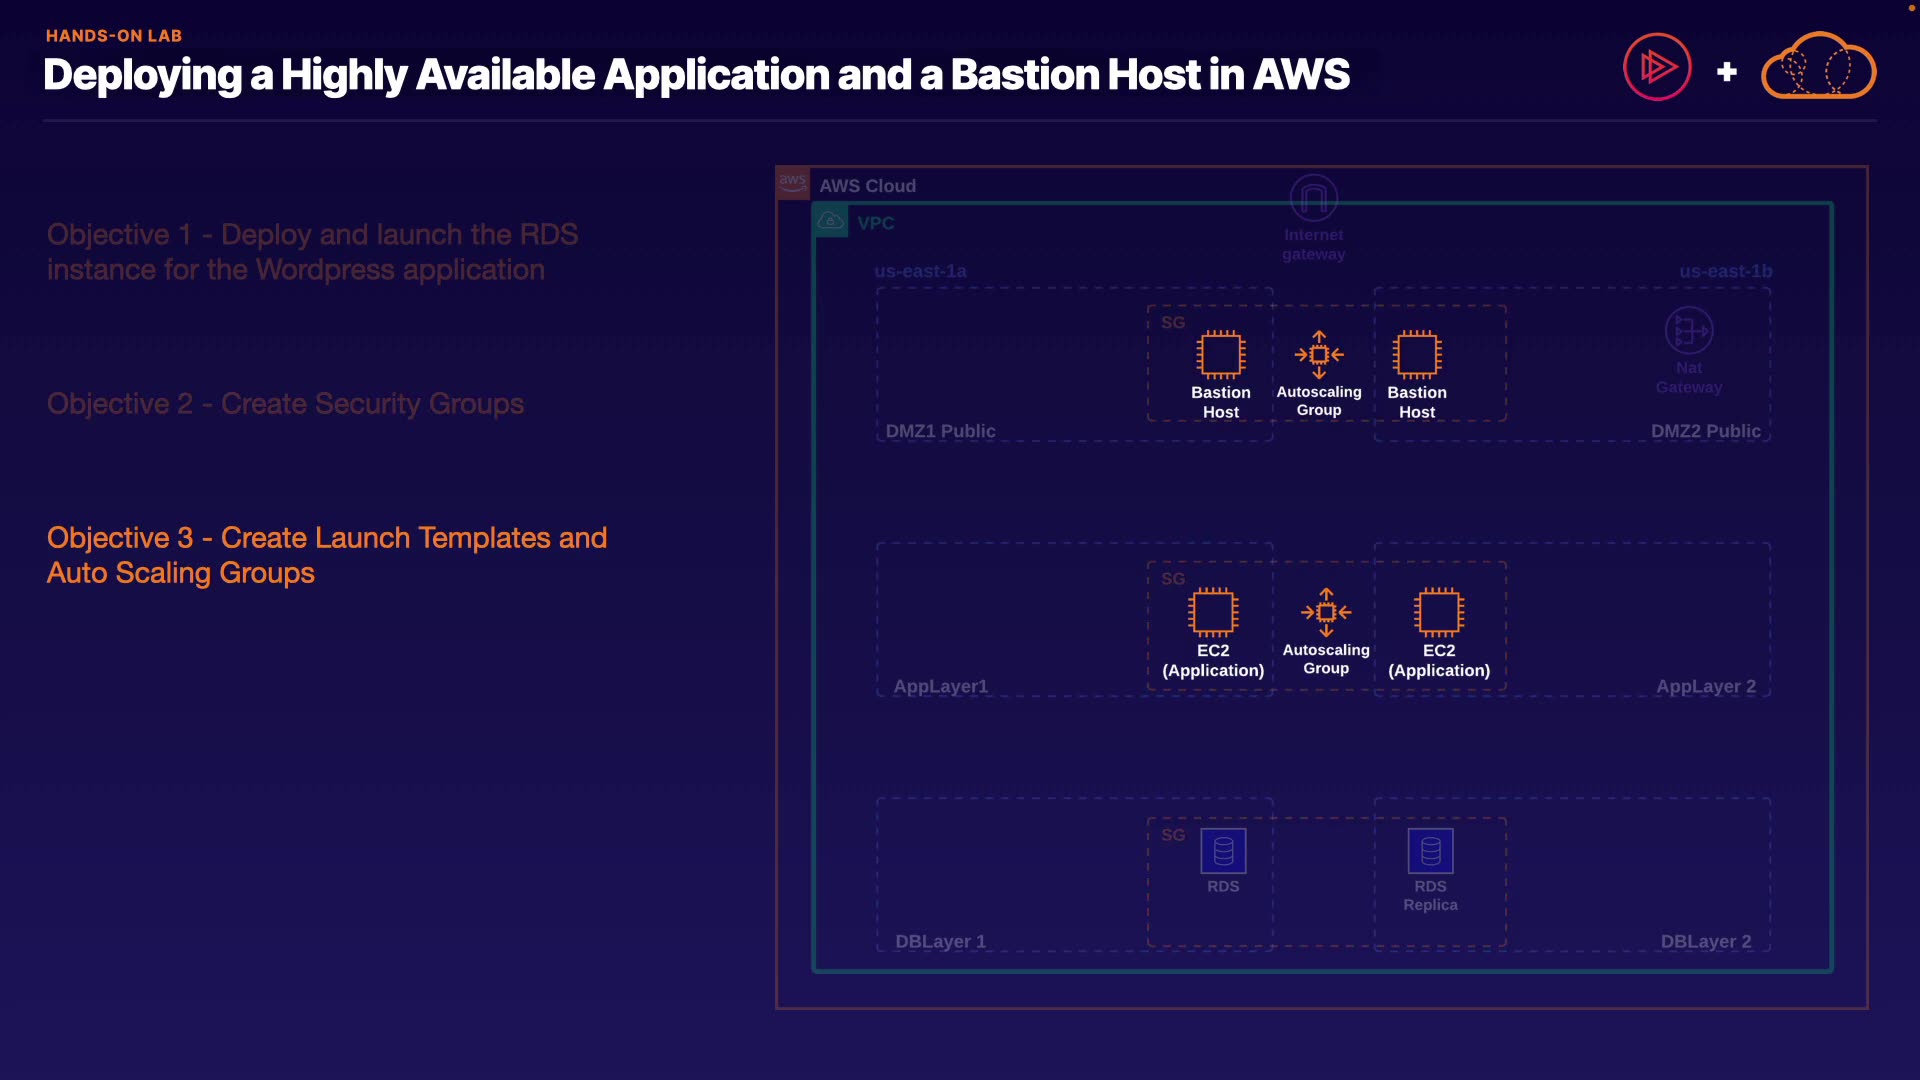Click the DBLayer 2 subnet label
The height and width of the screenshot is (1080, 1920).
pyautogui.click(x=1705, y=941)
